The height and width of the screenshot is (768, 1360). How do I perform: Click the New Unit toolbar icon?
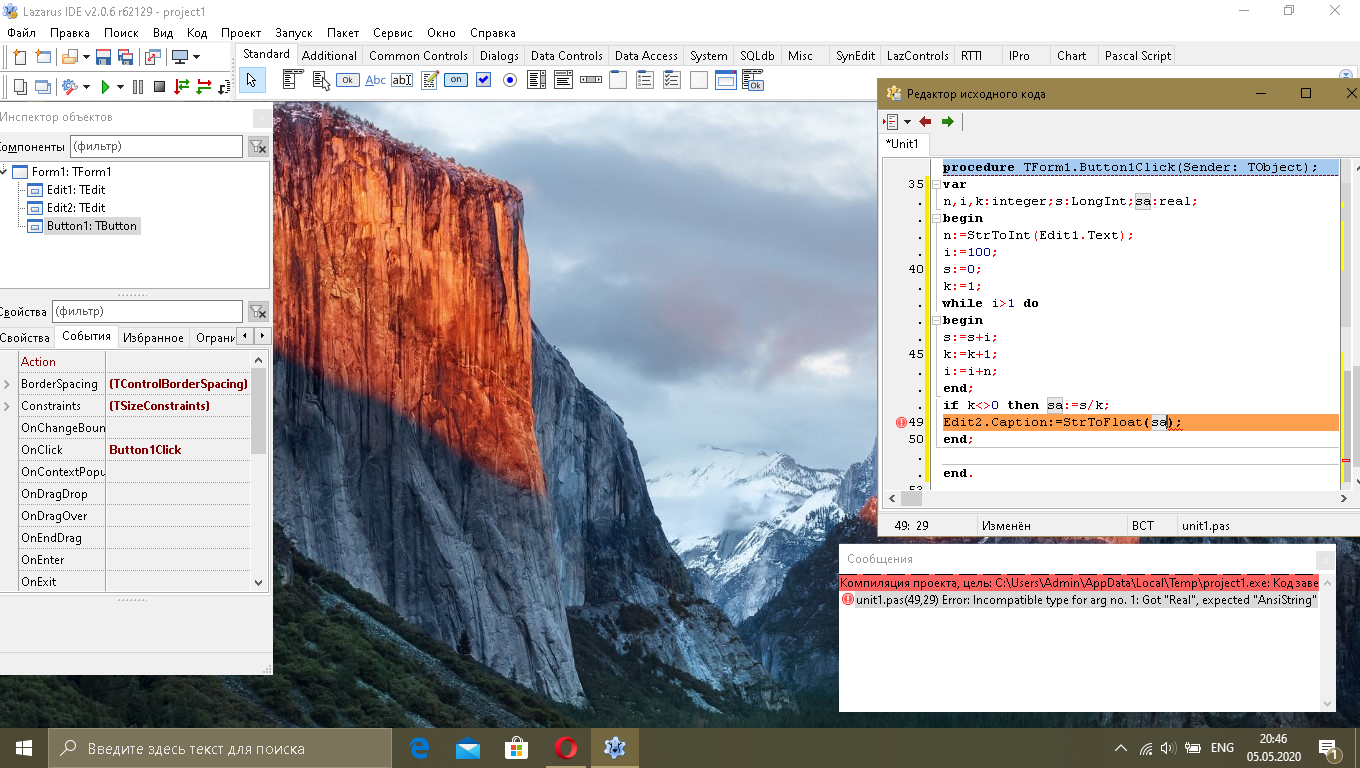point(19,57)
